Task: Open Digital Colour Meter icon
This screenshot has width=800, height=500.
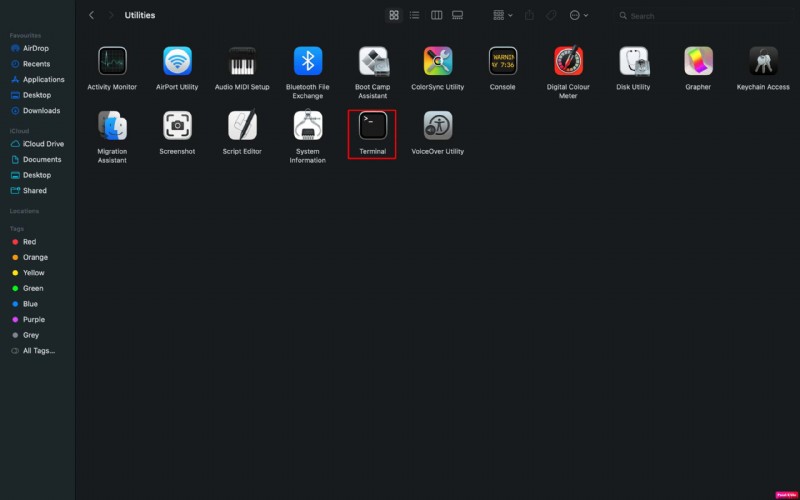Action: pyautogui.click(x=568, y=61)
